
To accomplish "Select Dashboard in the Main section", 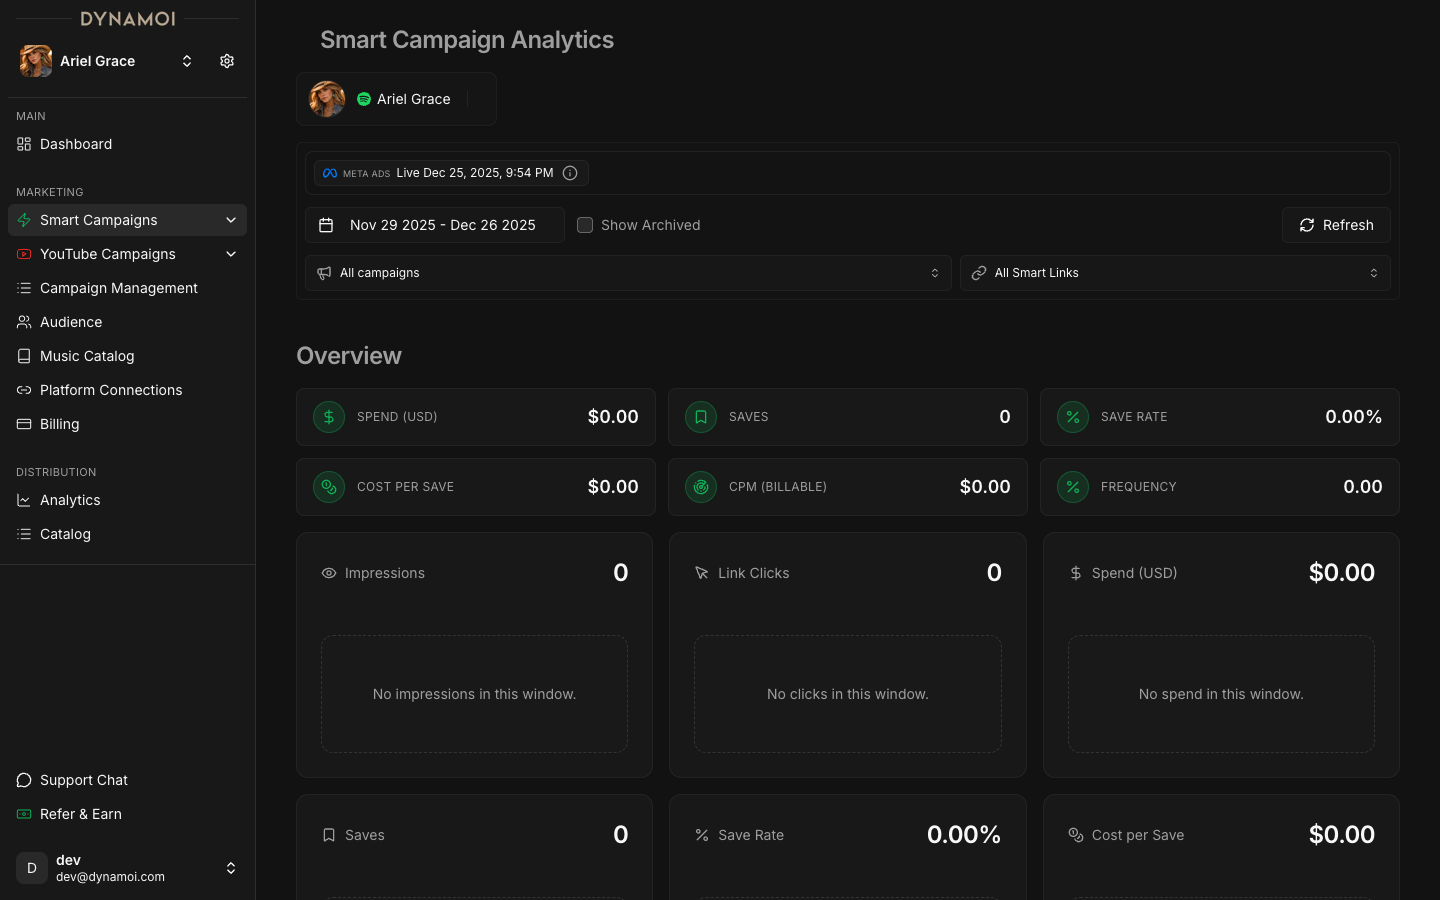I will 75,144.
